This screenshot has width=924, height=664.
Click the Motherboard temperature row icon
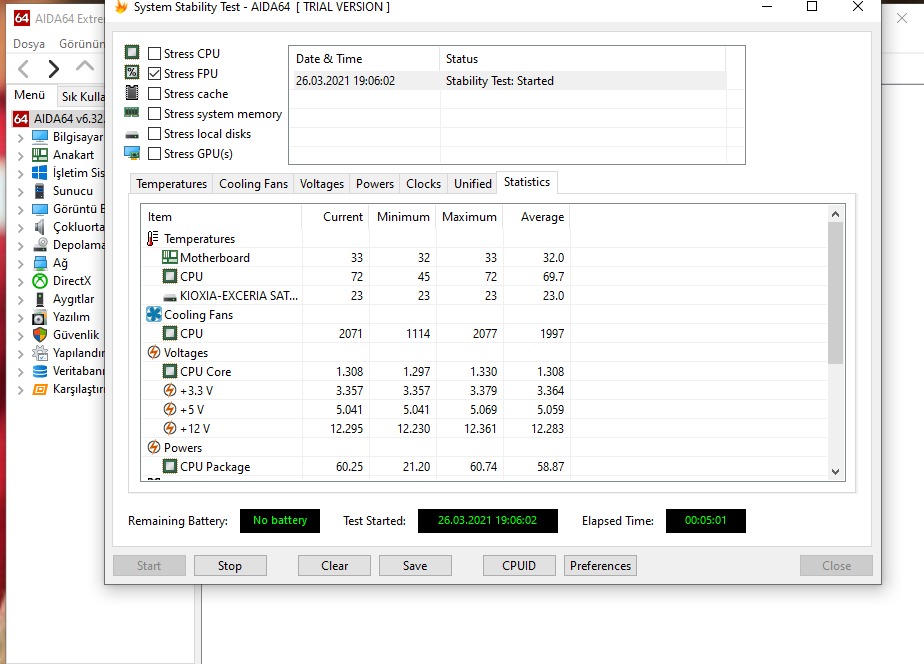[x=170, y=257]
